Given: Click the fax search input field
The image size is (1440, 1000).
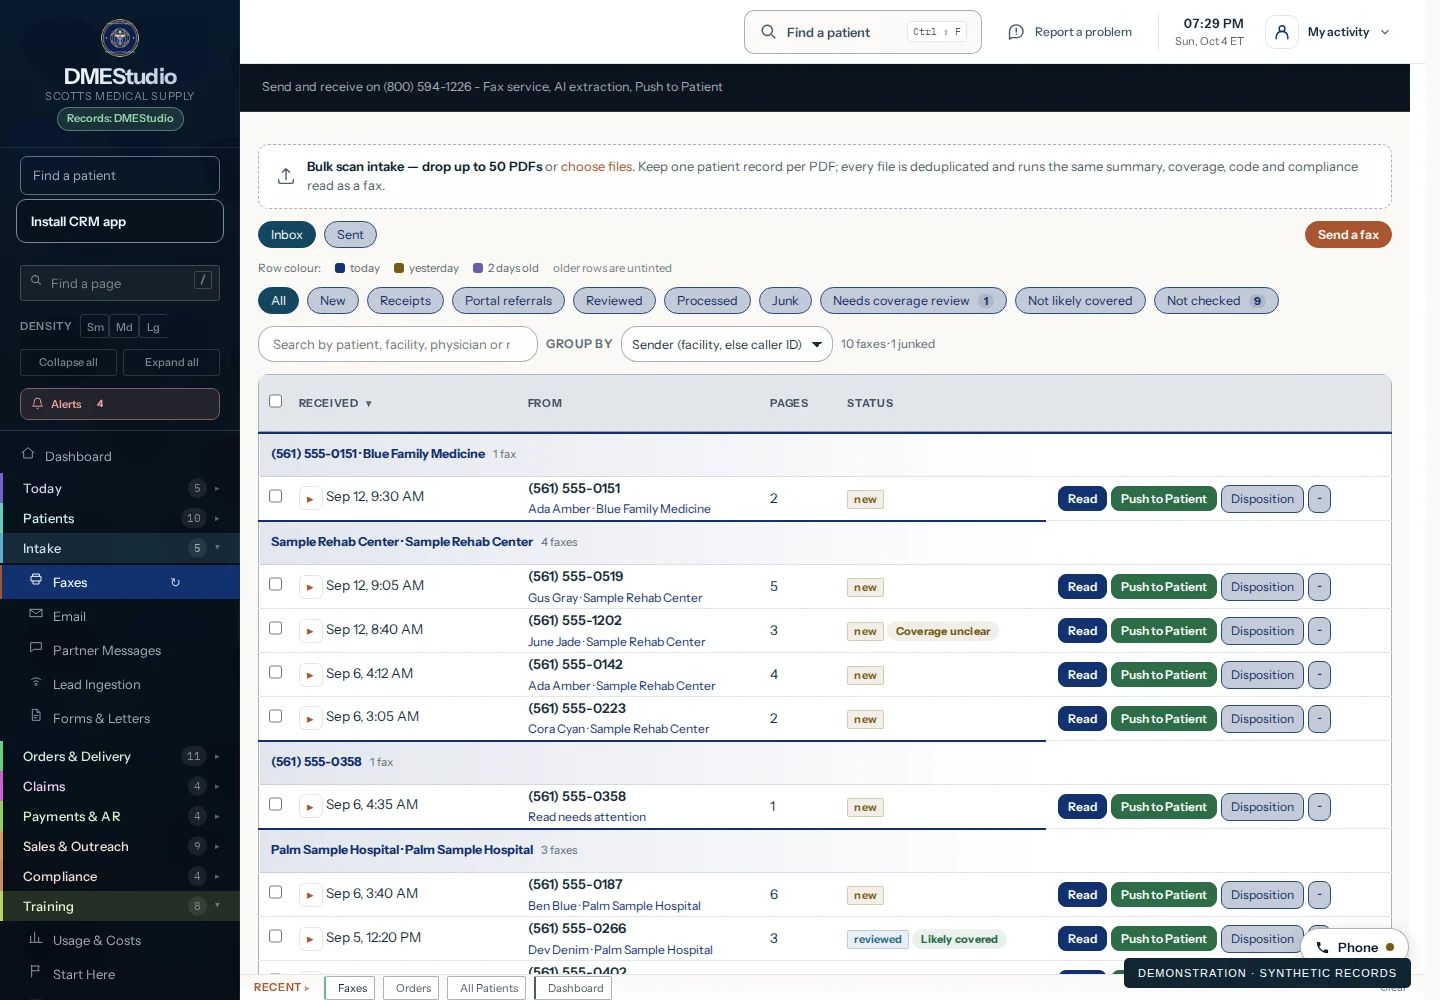Looking at the screenshot, I should click(398, 344).
